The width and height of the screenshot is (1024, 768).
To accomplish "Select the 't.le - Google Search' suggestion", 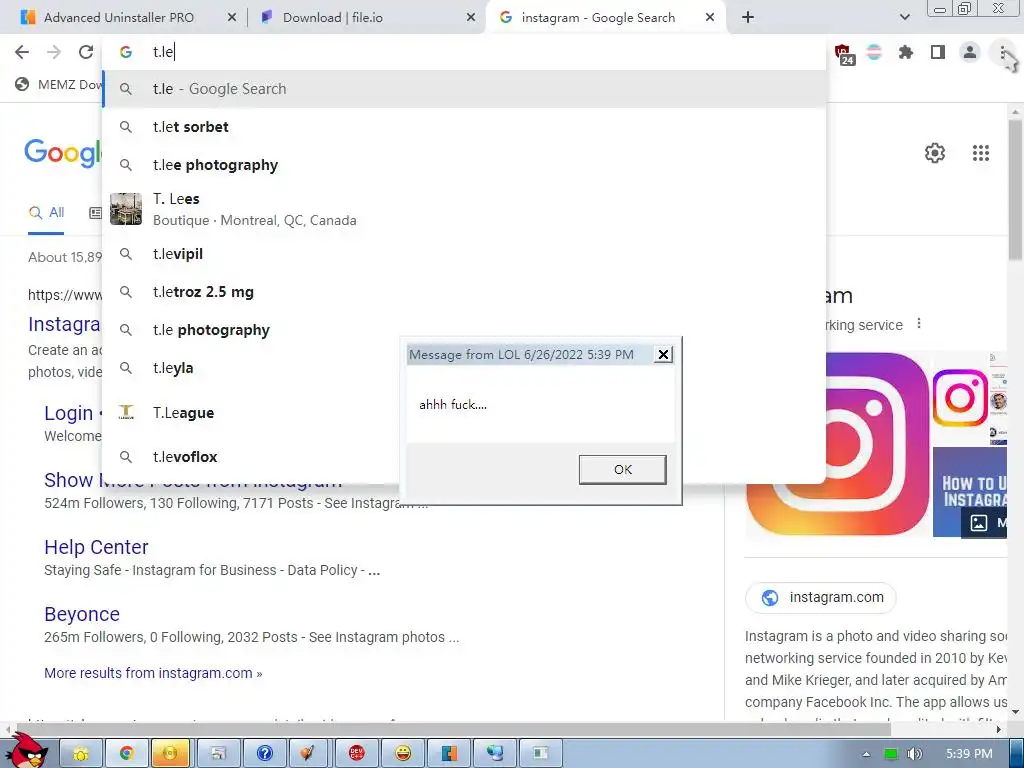I will tap(464, 89).
